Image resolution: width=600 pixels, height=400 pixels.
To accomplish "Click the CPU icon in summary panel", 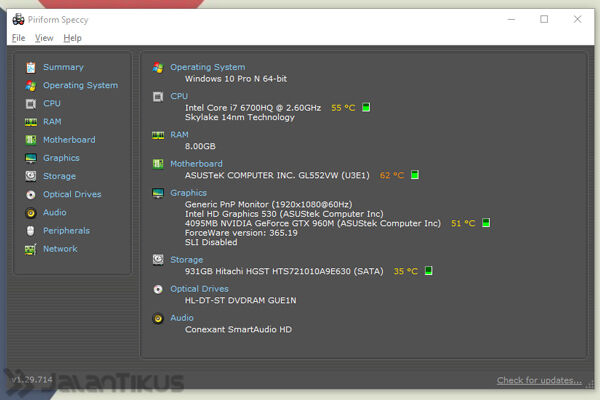I will tap(158, 97).
